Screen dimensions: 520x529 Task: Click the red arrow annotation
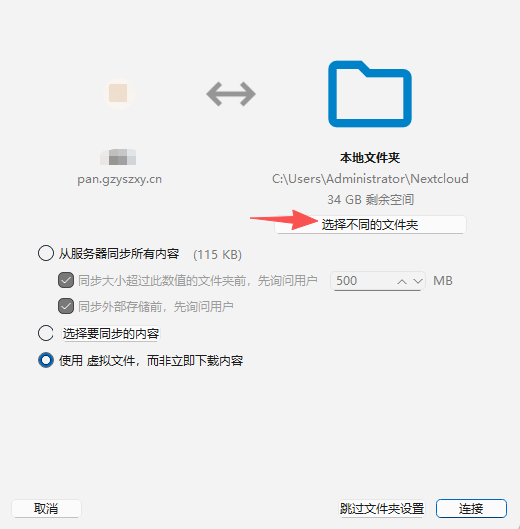click(x=284, y=220)
